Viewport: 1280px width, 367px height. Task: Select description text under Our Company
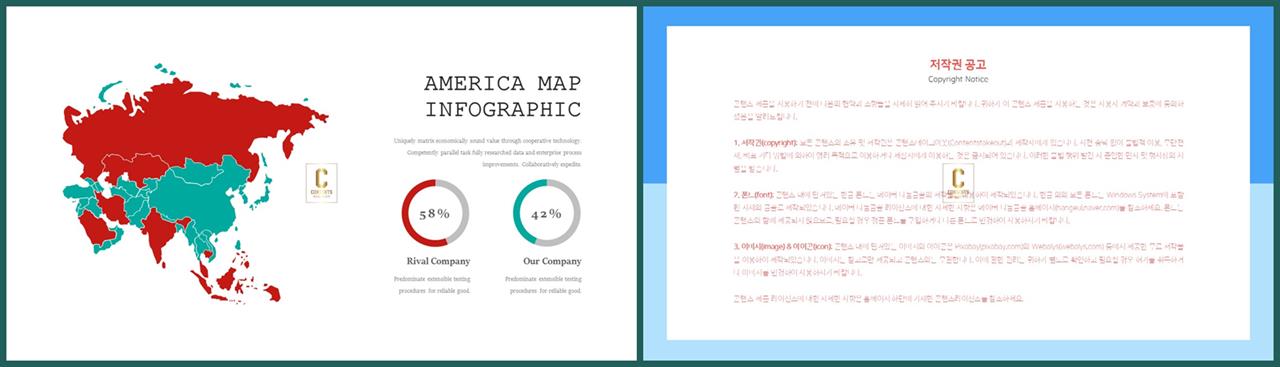pos(544,285)
